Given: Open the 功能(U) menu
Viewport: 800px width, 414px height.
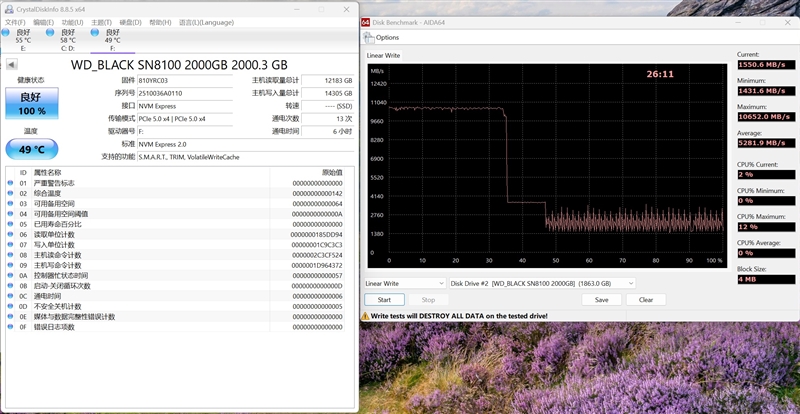Looking at the screenshot, I should click(x=72, y=22).
